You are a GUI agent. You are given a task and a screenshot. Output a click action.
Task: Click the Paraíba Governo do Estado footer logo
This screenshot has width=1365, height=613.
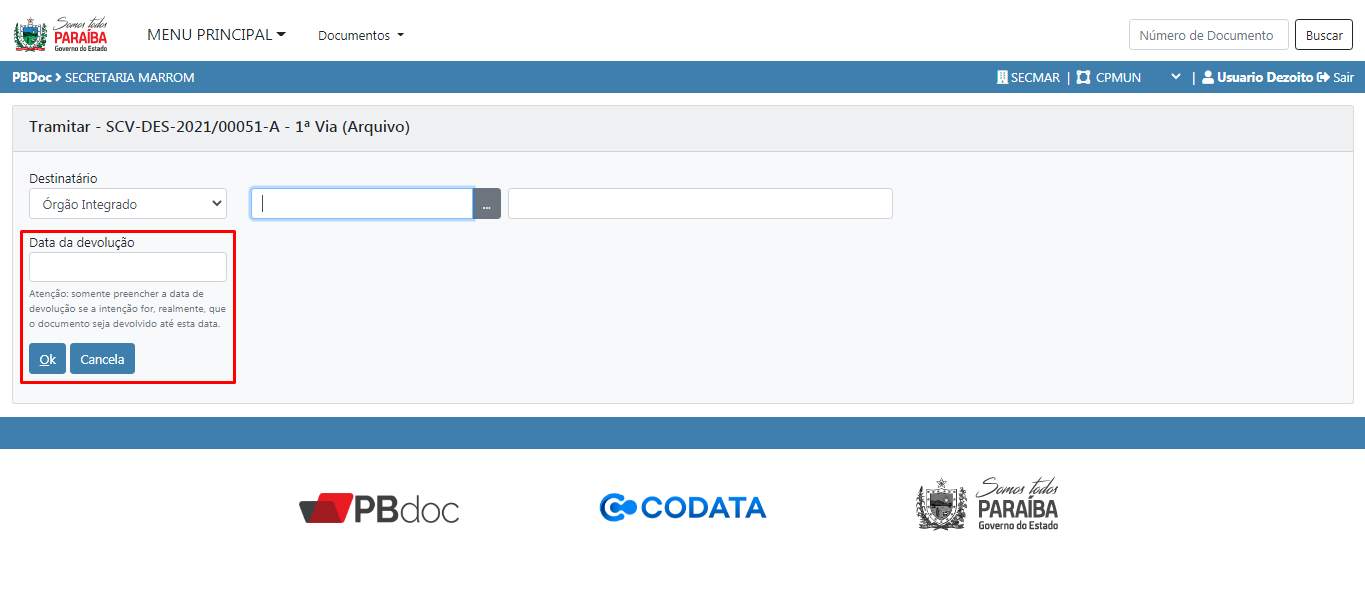987,503
